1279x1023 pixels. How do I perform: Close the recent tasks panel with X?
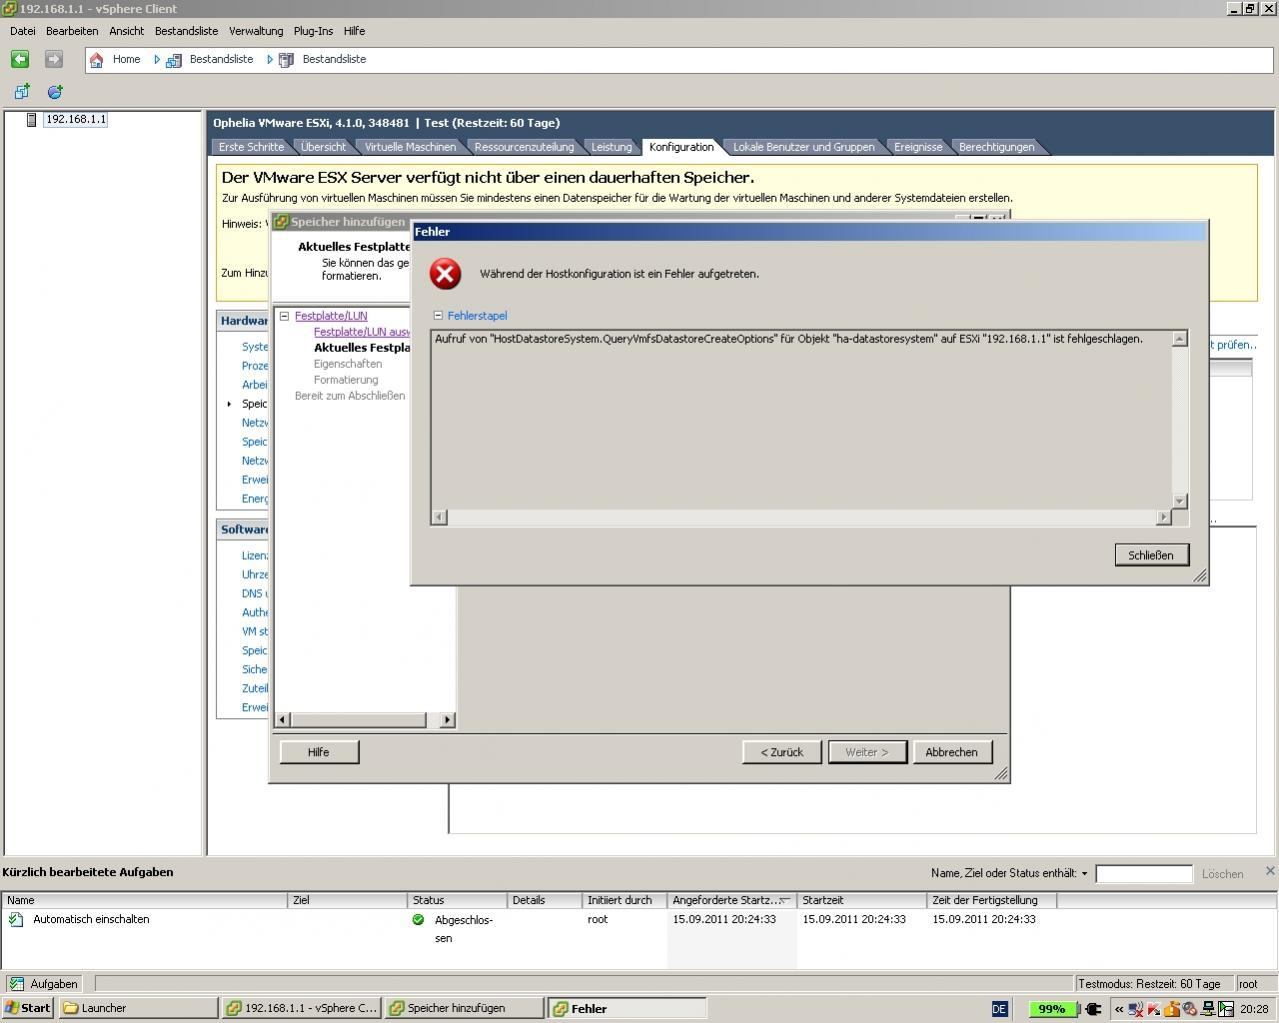pyautogui.click(x=1270, y=871)
